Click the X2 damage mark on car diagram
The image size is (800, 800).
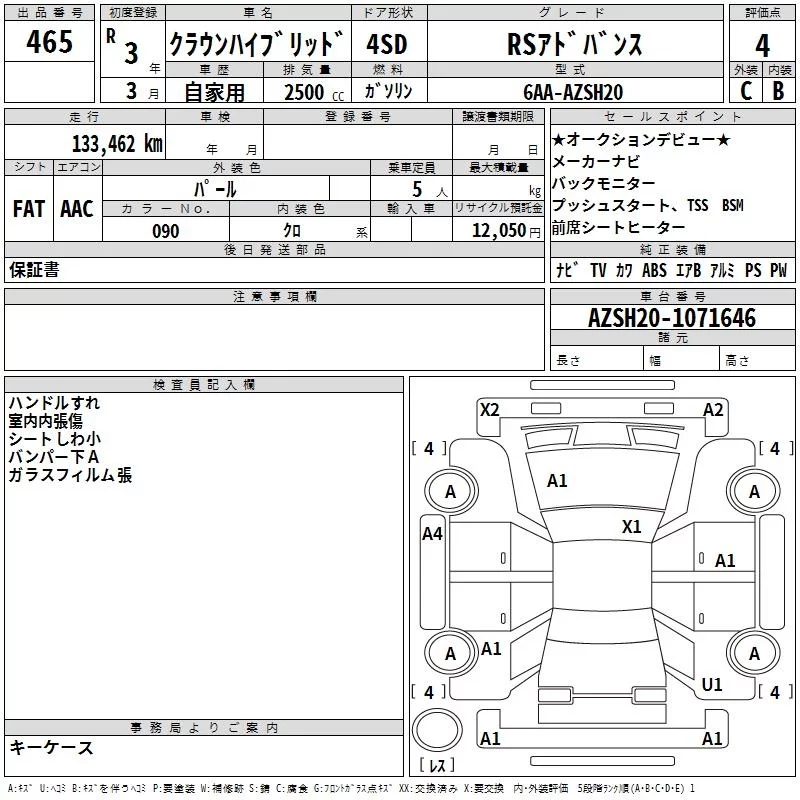pos(489,410)
